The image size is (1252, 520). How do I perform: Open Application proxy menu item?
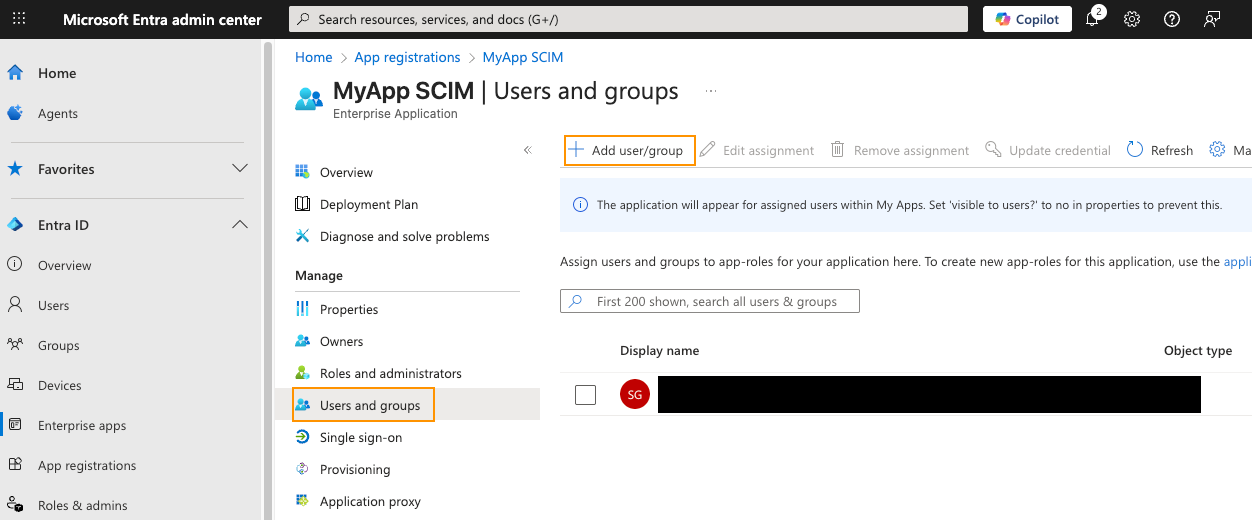point(370,501)
